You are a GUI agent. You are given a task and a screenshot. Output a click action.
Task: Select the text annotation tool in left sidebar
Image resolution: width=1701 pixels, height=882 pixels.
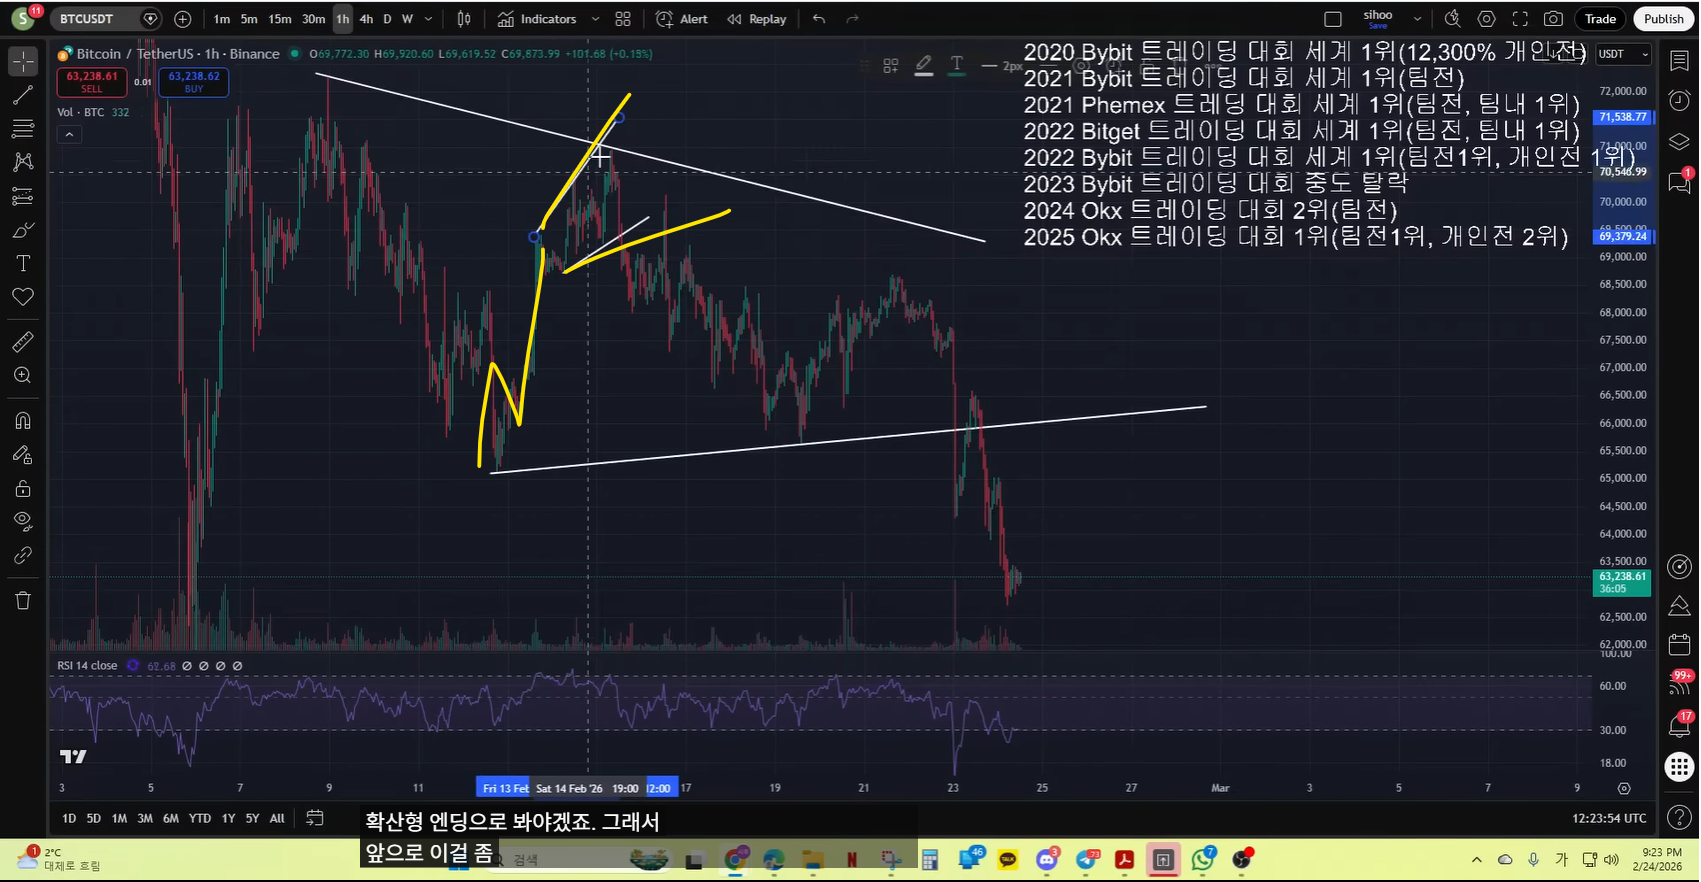[22, 263]
